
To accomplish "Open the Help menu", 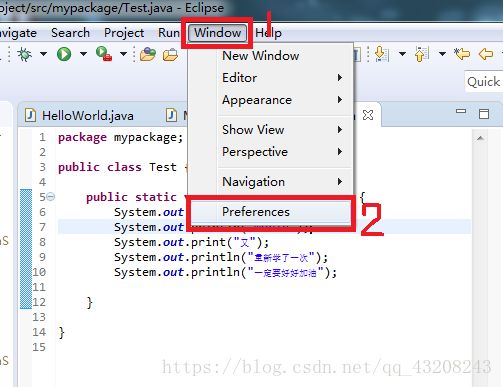I will pyautogui.click(x=268, y=33).
